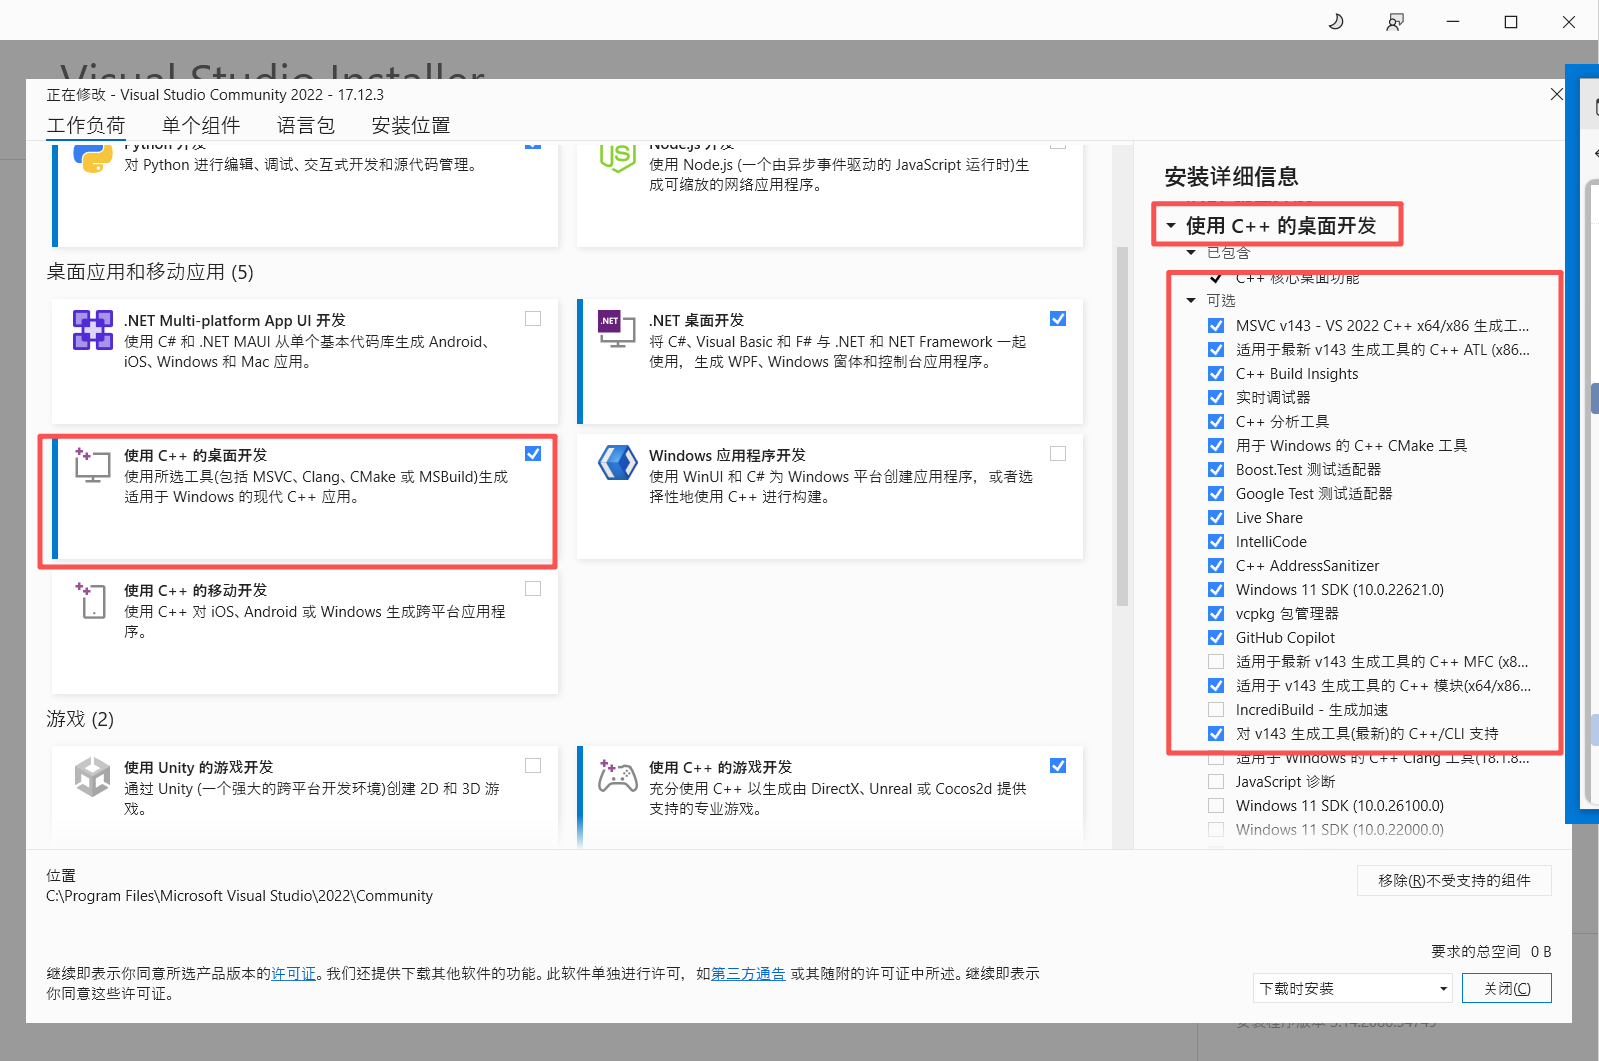Click the workload list vertical scrollbar
This screenshot has width=1599, height=1061.
coord(1122,427)
